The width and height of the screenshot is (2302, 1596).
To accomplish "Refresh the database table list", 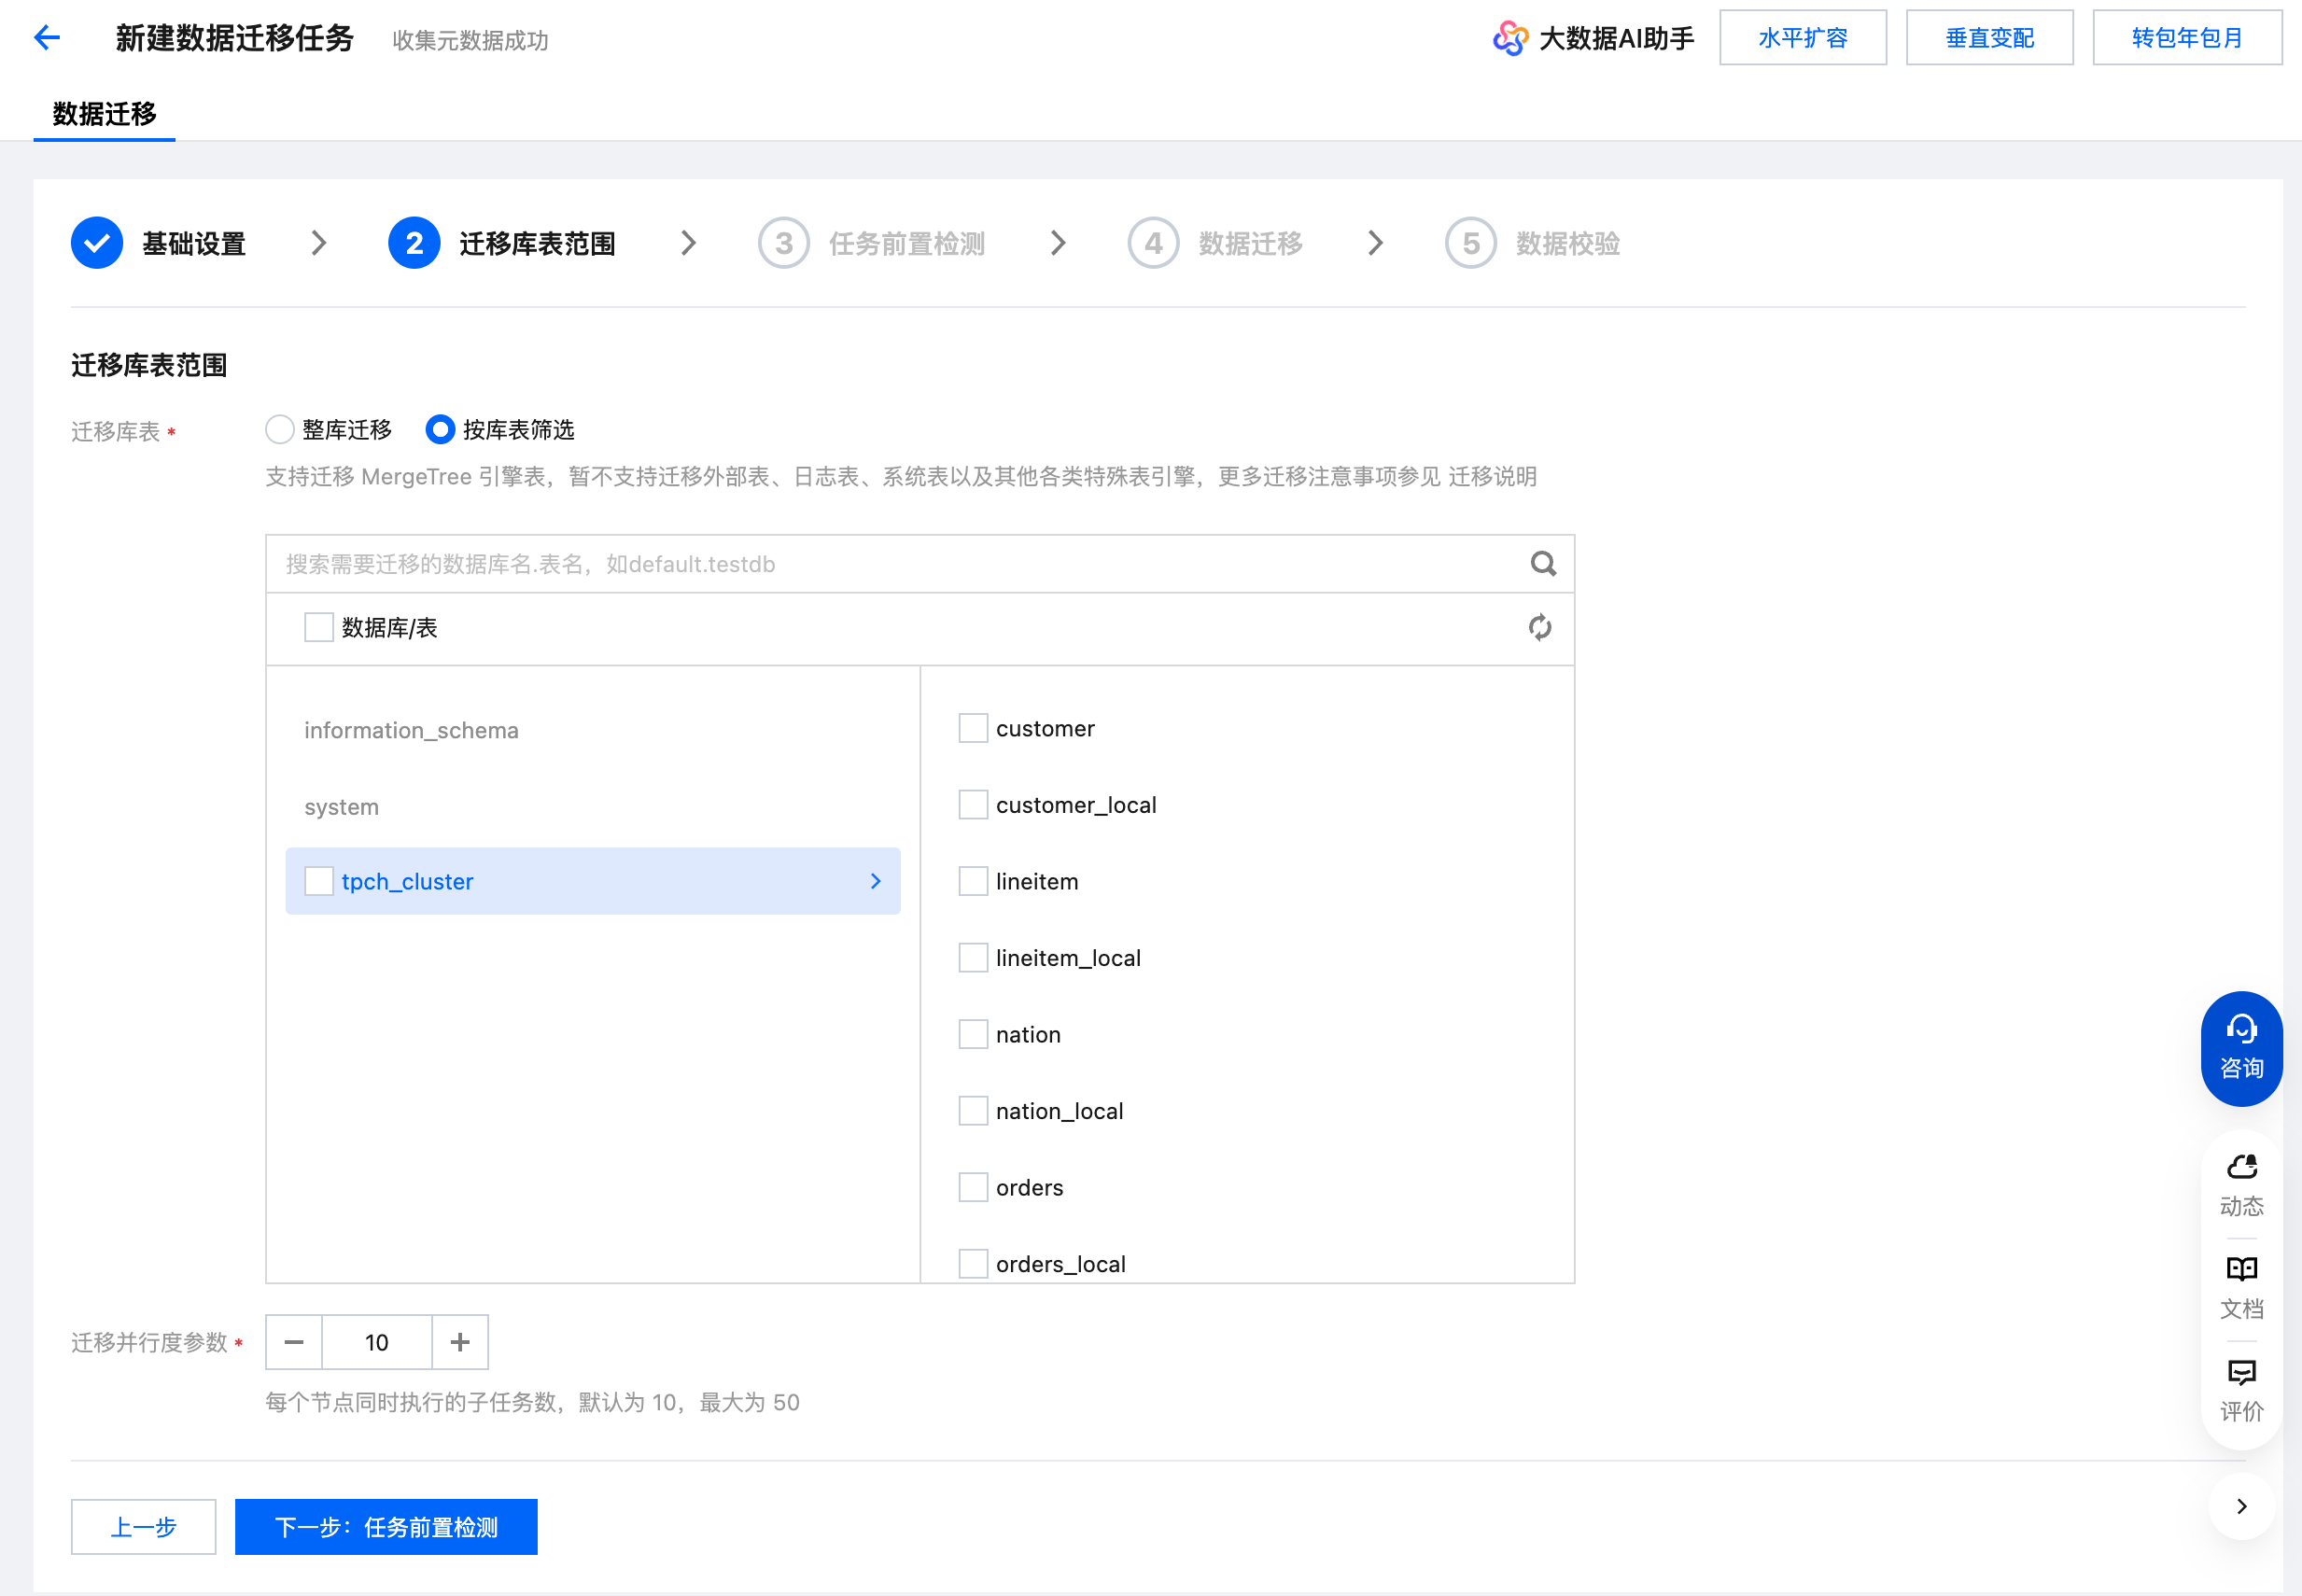I will click(1539, 627).
